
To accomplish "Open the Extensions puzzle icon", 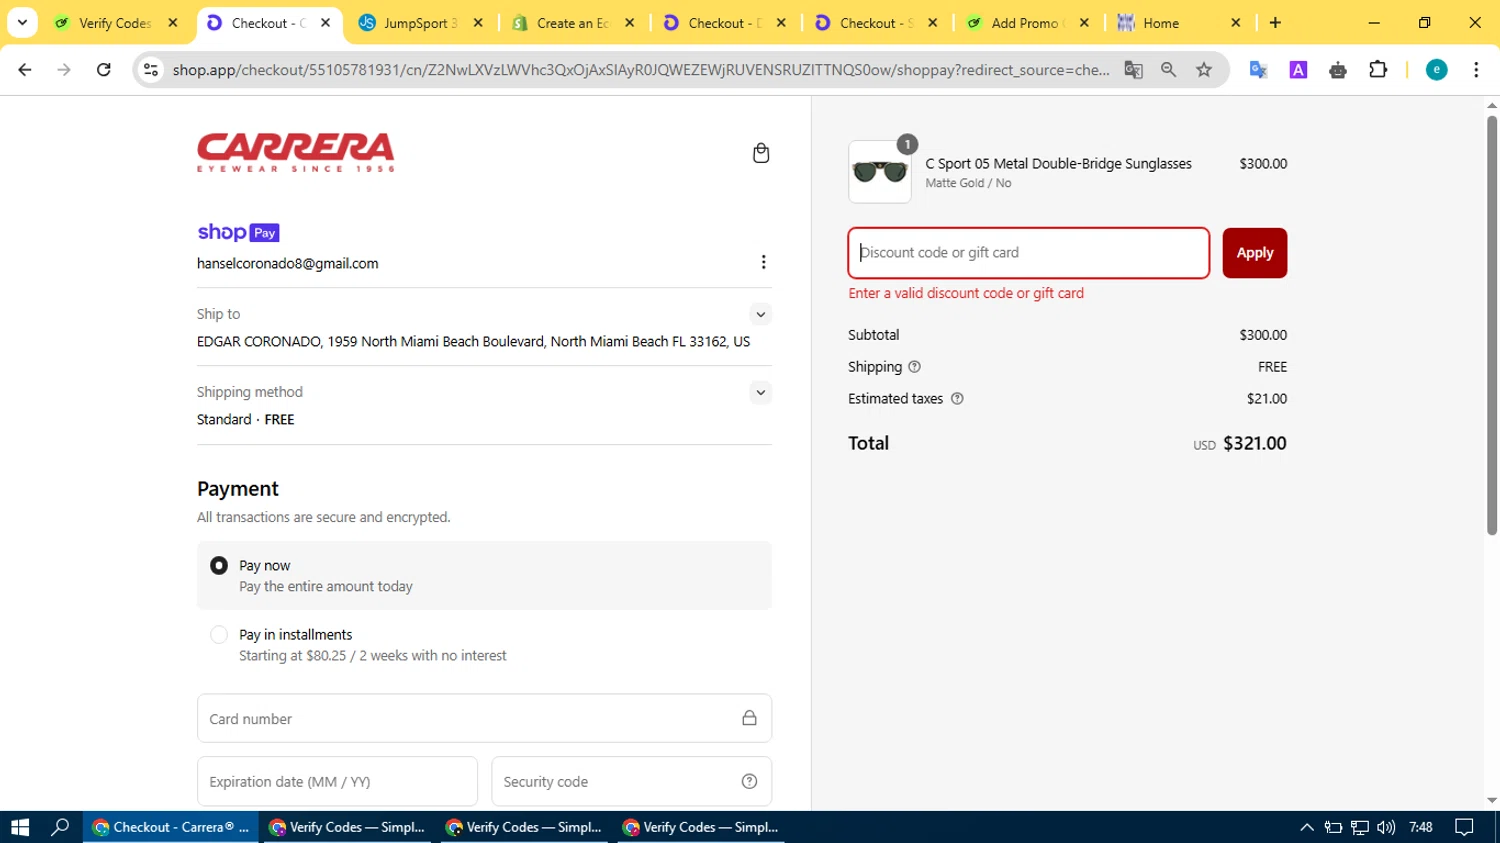I will 1378,69.
